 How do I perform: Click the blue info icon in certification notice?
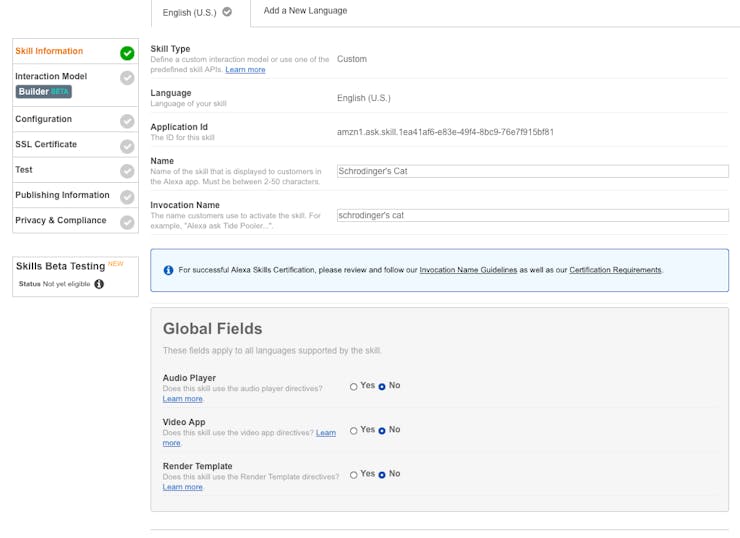[x=168, y=270]
